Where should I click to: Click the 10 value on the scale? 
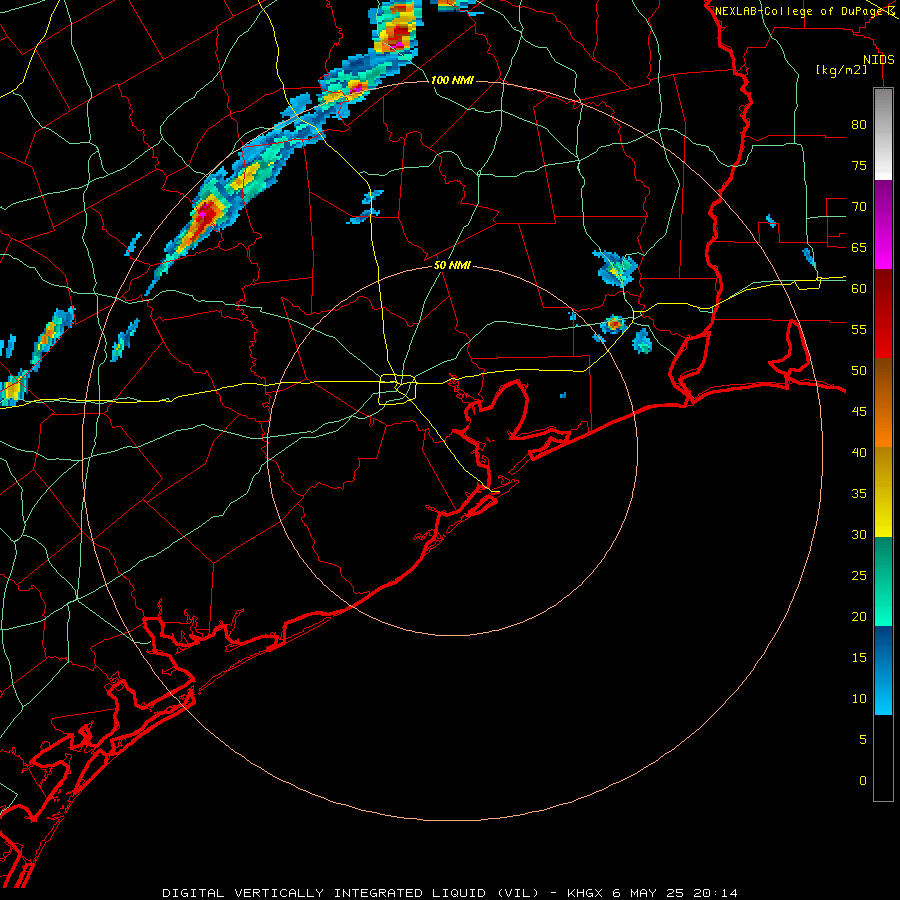pos(859,699)
